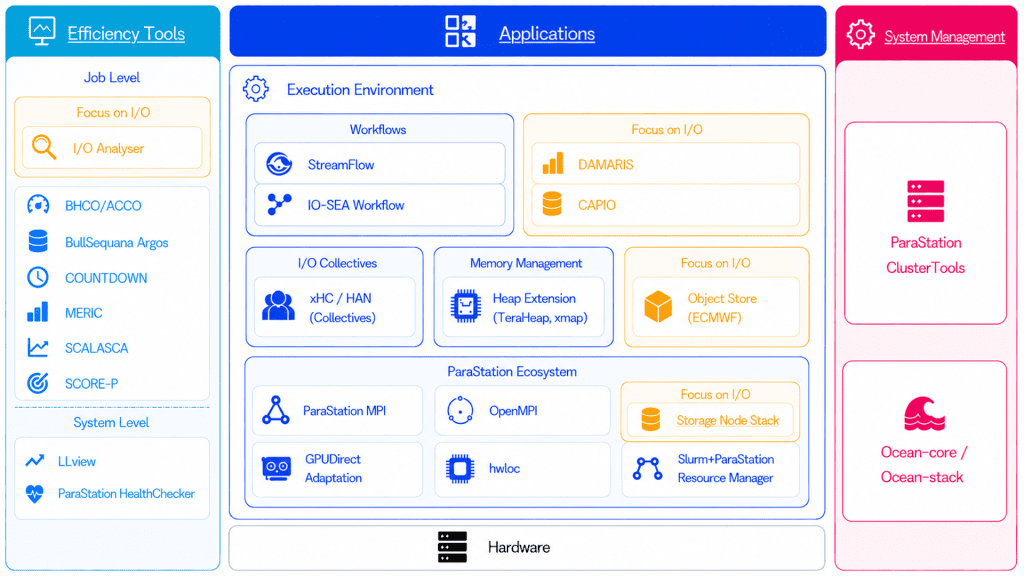
Task: Click the Applications grid icon
Action: pyautogui.click(x=460, y=31)
